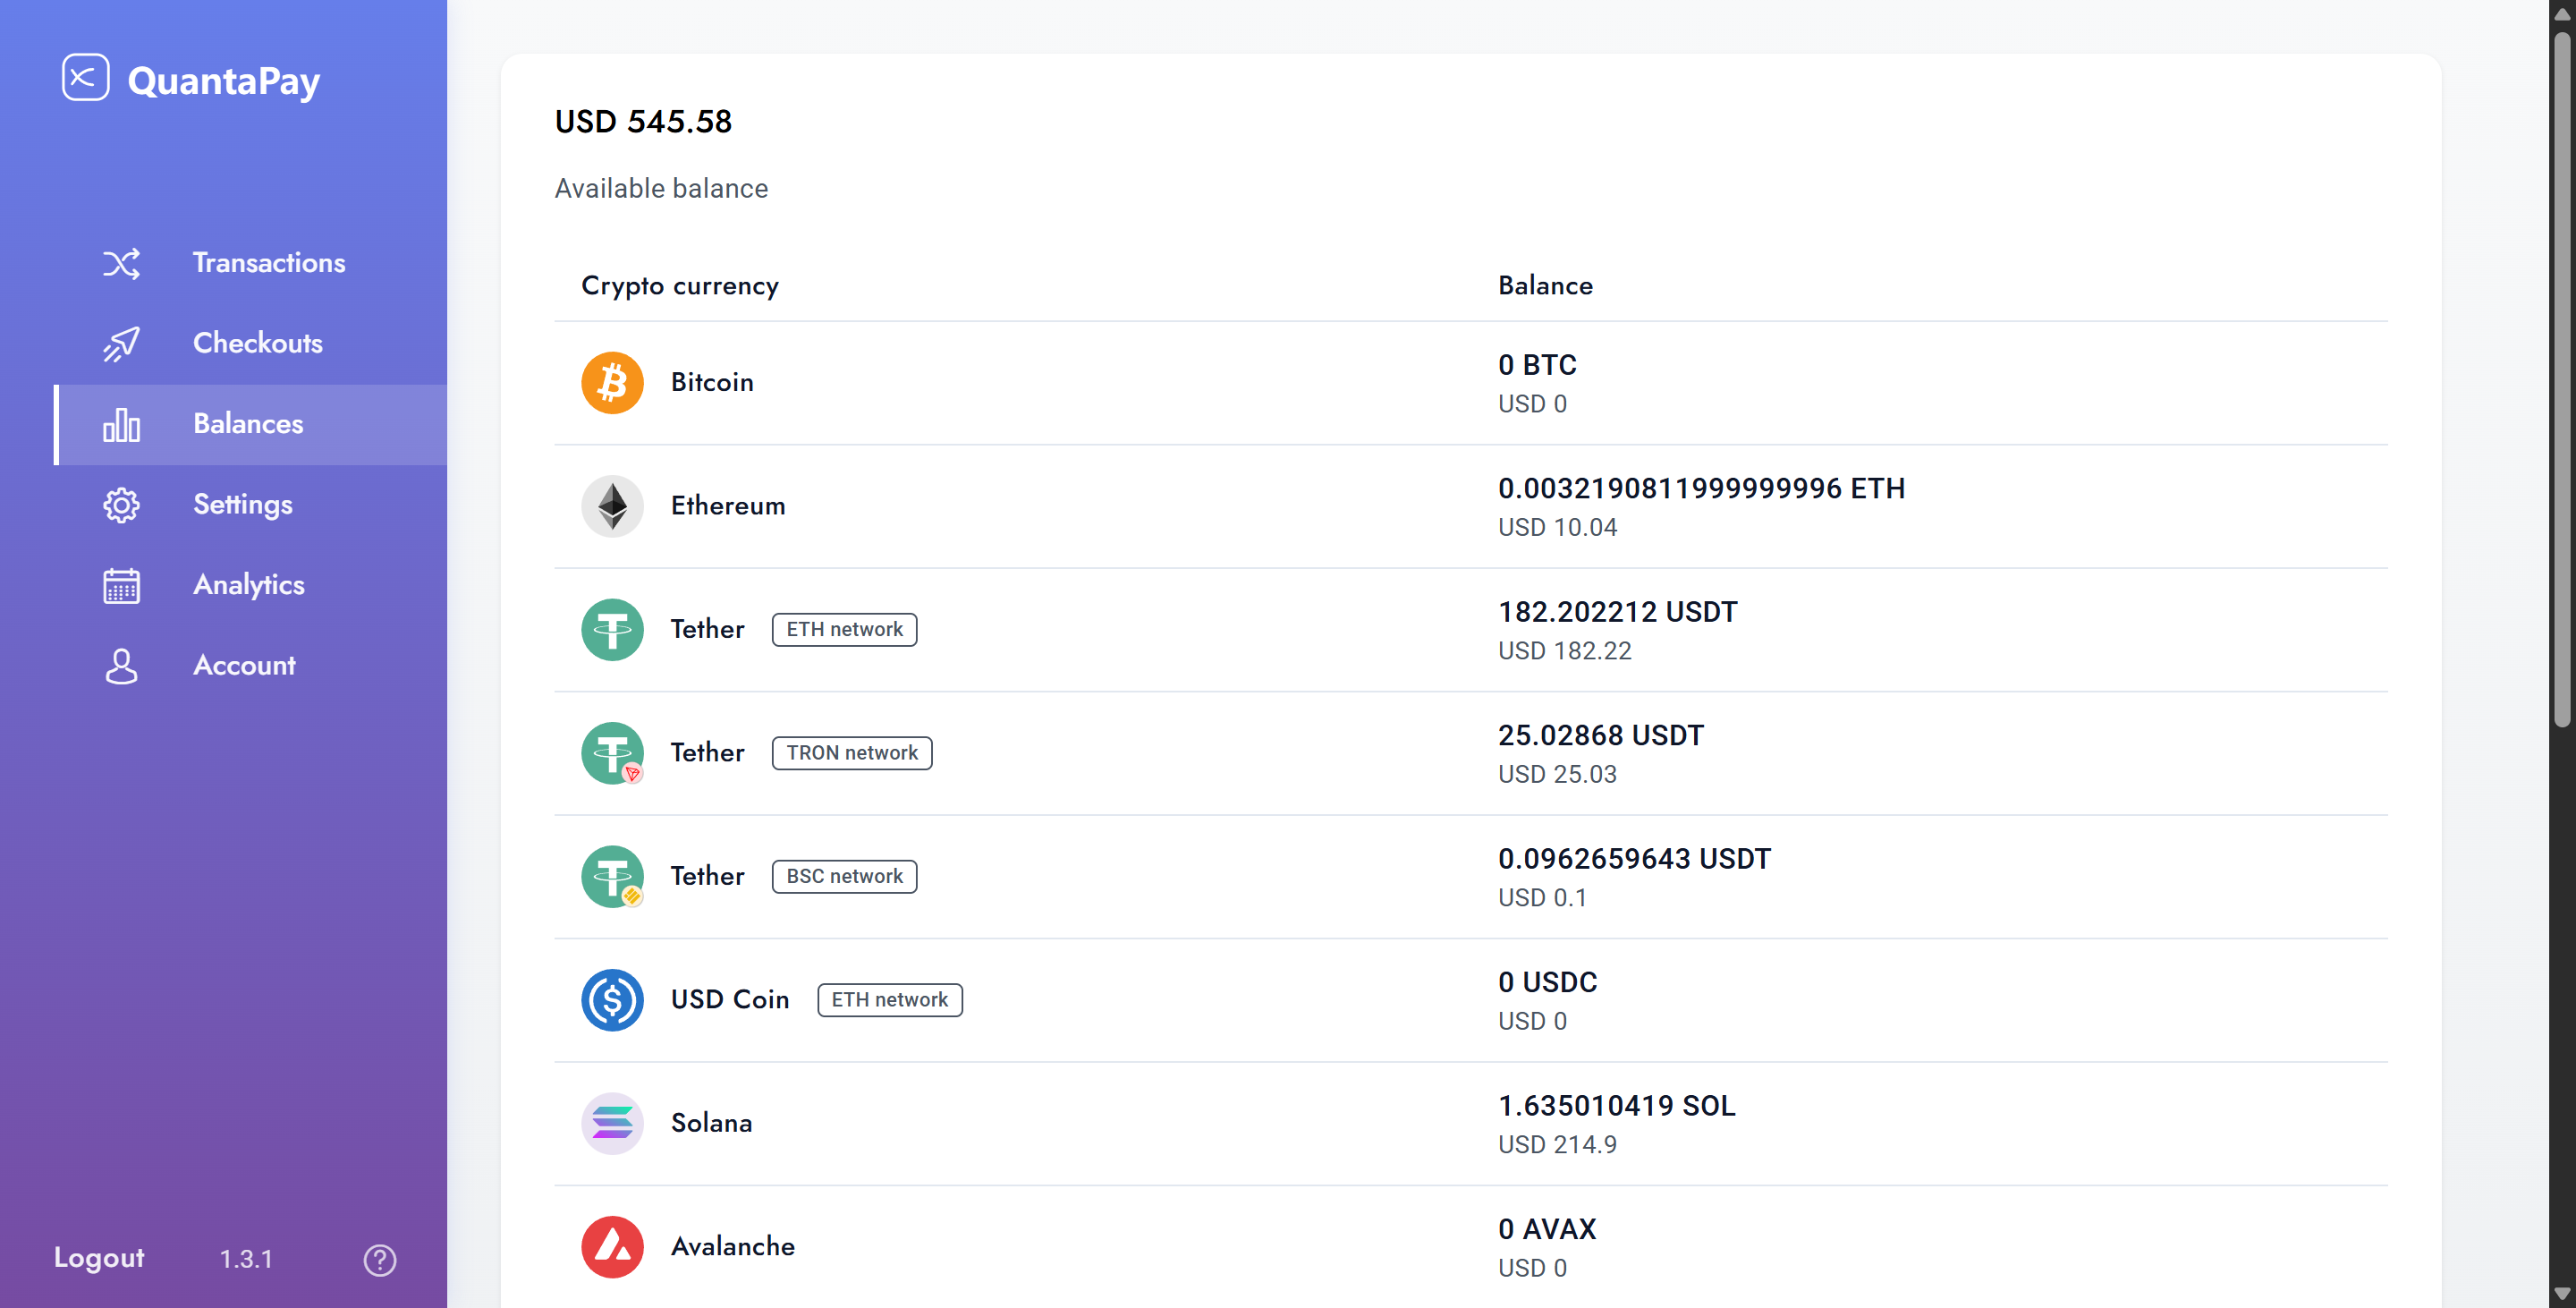The height and width of the screenshot is (1308, 2576).
Task: Select the Balances menu item
Action: pos(250,424)
